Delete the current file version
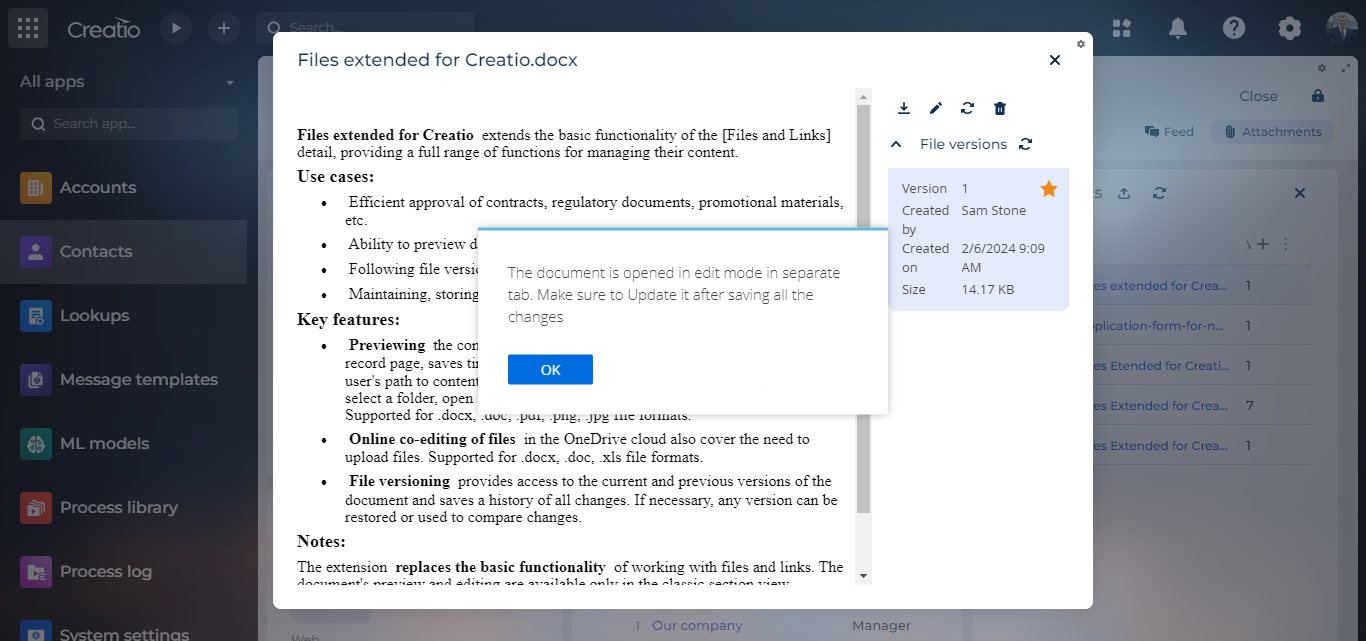The height and width of the screenshot is (641, 1366). coord(999,108)
